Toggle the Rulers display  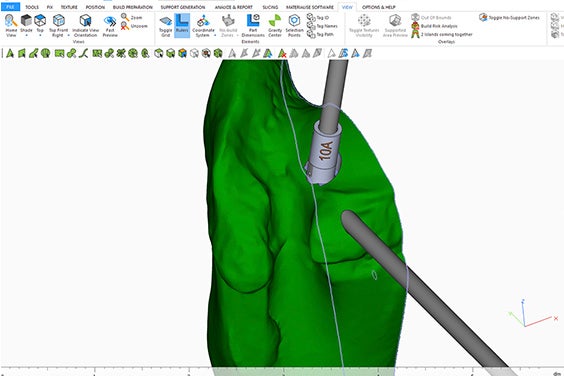[182, 26]
